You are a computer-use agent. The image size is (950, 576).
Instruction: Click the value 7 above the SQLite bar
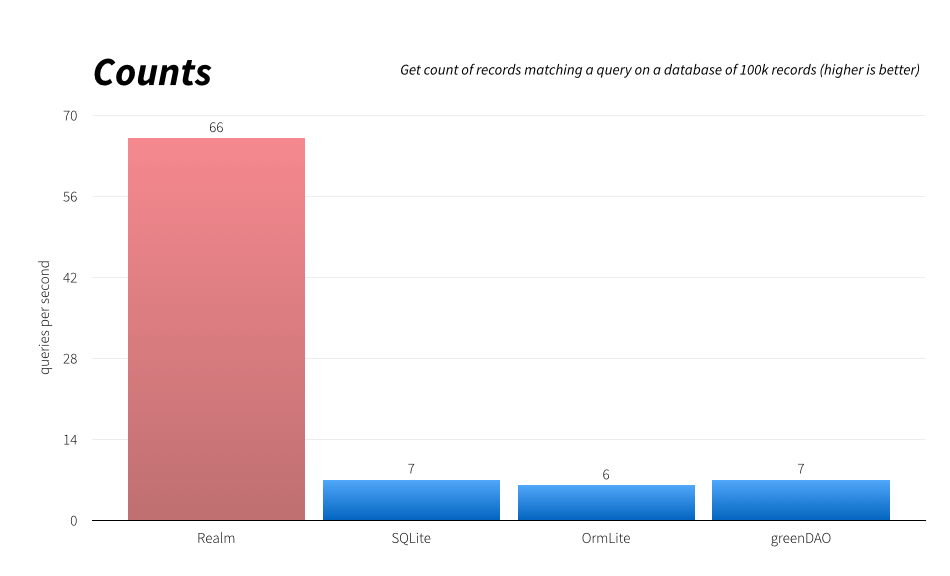pyautogui.click(x=411, y=469)
